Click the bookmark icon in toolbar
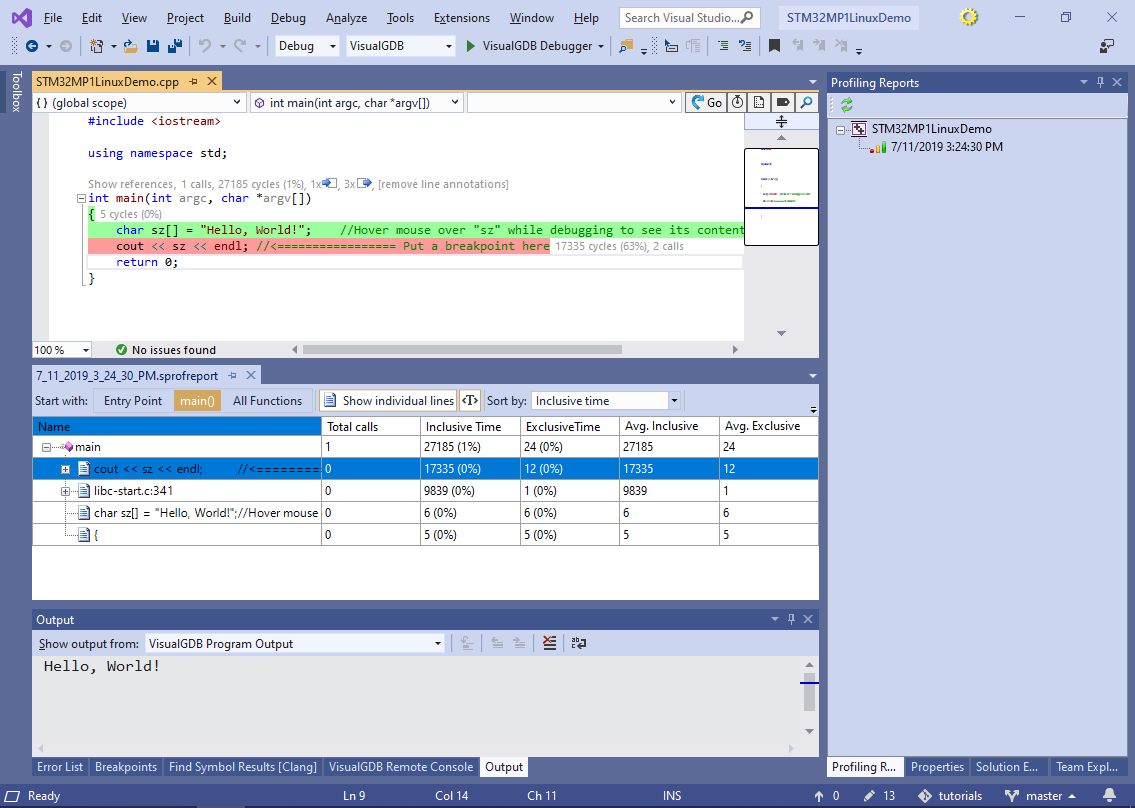The image size is (1135, 808). (774, 46)
